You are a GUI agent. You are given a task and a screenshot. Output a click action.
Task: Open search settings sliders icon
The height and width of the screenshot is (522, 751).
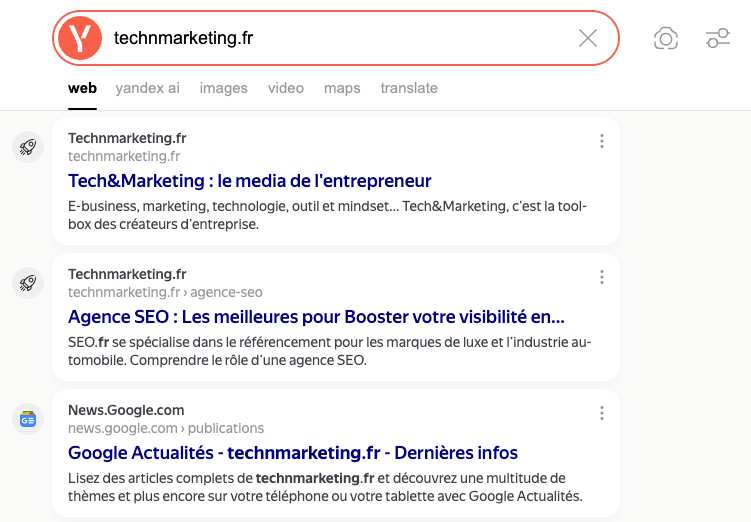717,39
